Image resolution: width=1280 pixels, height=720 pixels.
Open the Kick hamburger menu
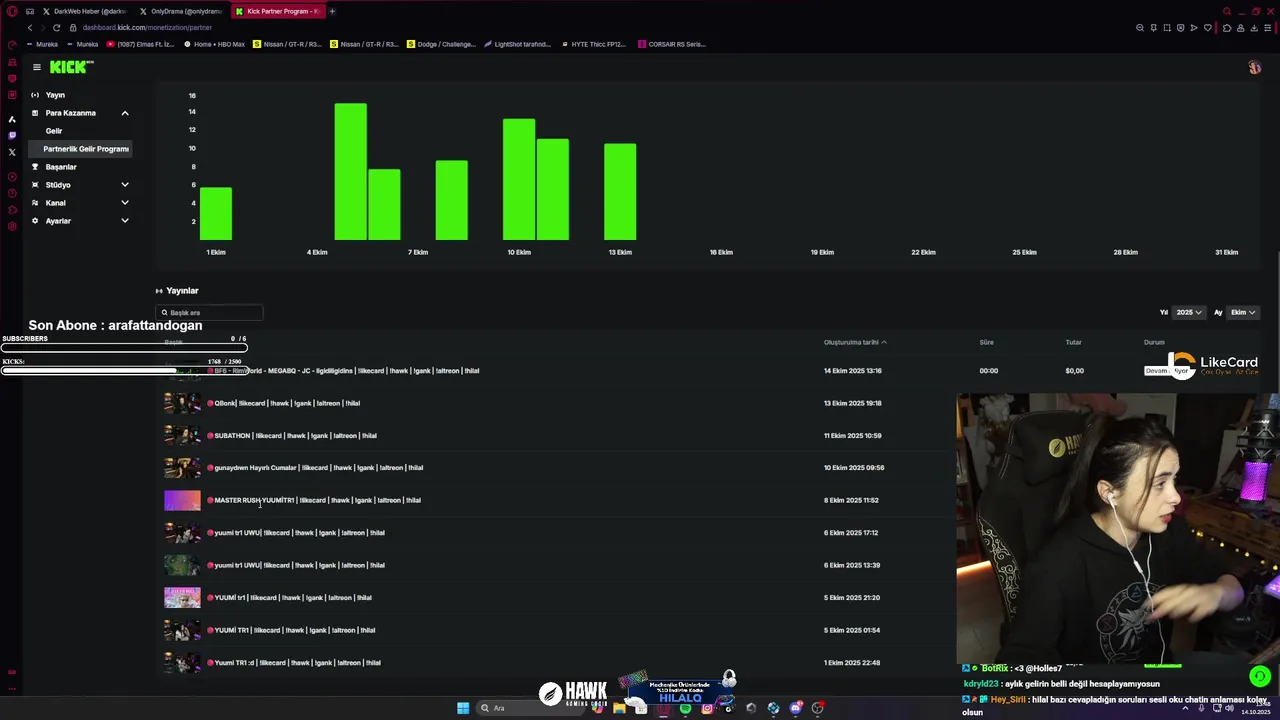(x=36, y=67)
